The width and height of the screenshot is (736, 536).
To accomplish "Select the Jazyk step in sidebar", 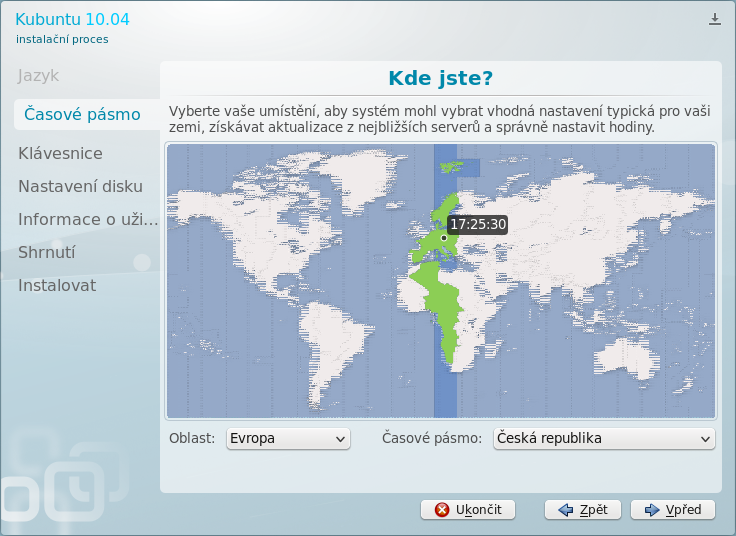I will 38,76.
